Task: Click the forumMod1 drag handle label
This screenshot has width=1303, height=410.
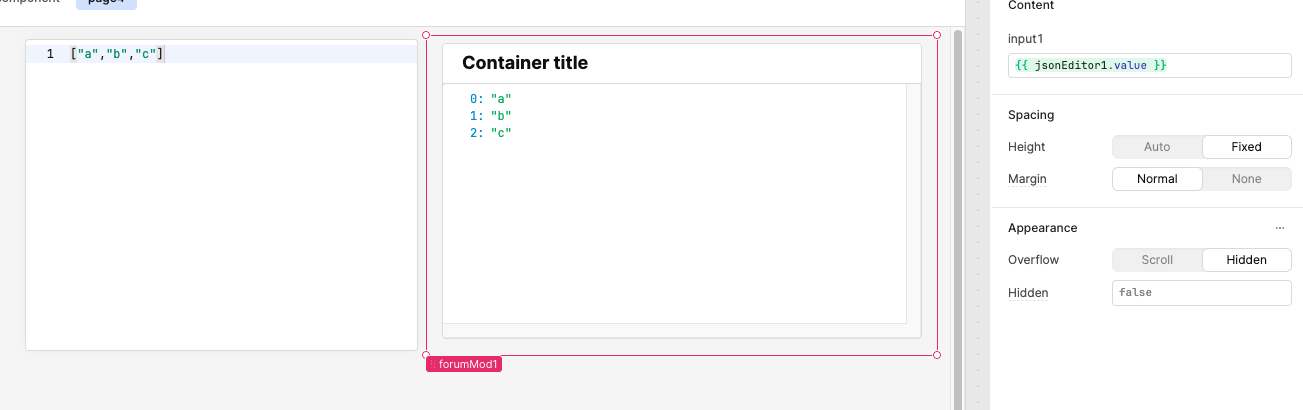Action: click(x=464, y=365)
